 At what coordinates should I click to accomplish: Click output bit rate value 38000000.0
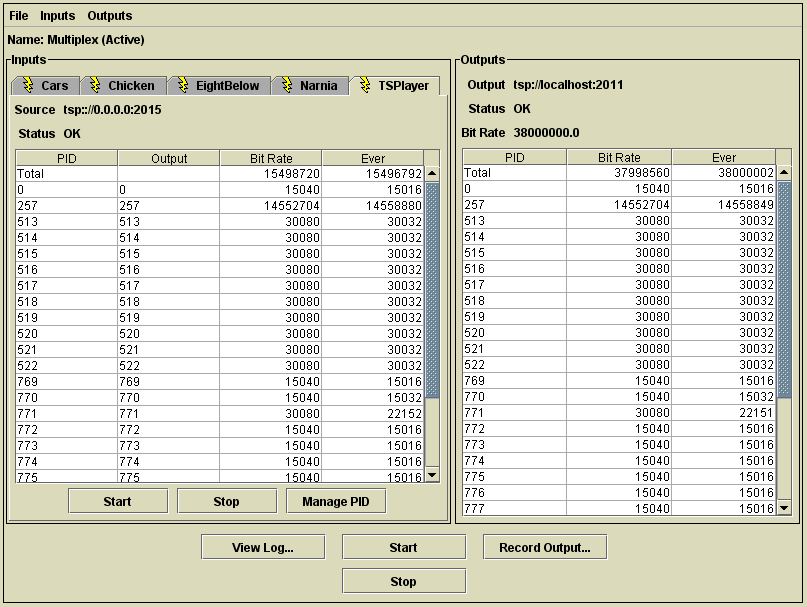pos(546,133)
